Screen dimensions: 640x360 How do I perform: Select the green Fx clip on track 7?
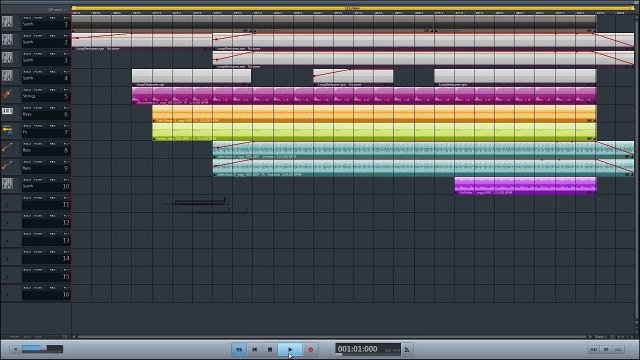[374, 131]
